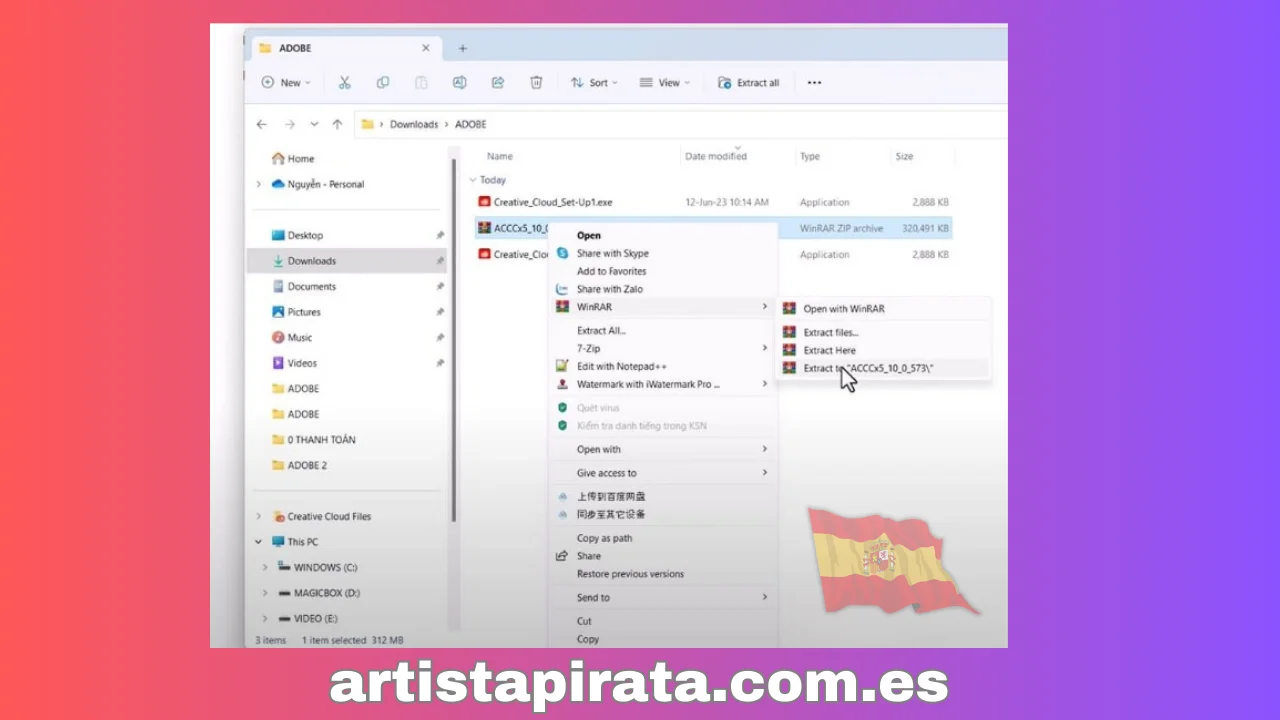Open recent locations dropdown arrow
Screen dimensions: 1280x720
(x=314, y=124)
